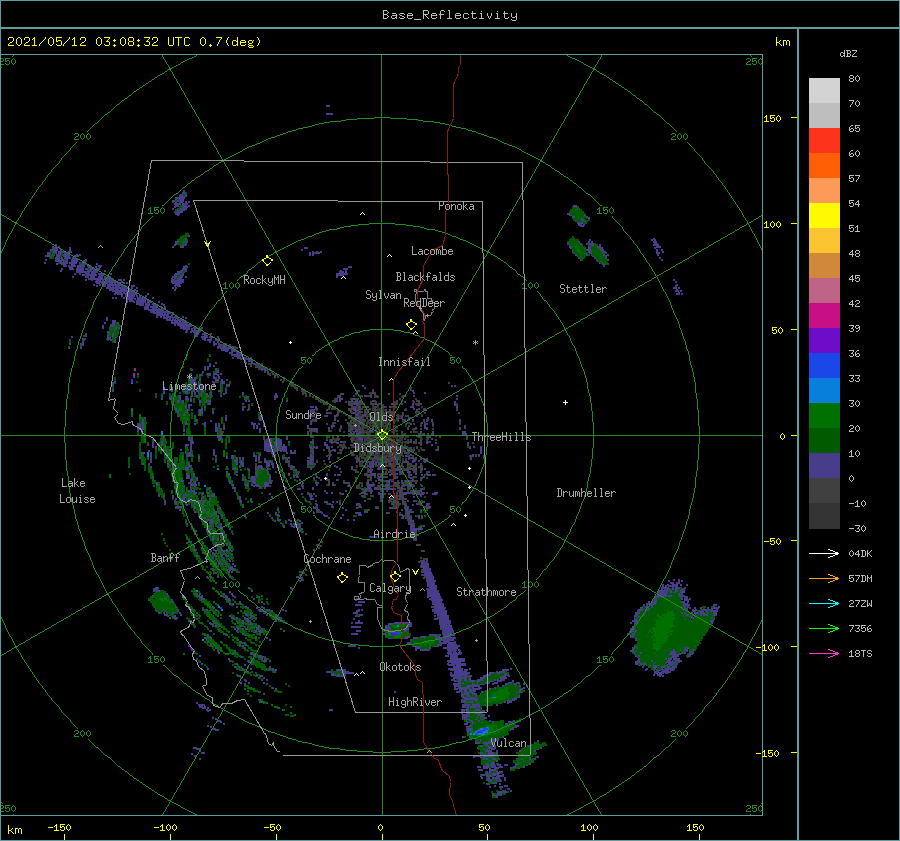
Task: Click the Banff label
Action: click(165, 557)
